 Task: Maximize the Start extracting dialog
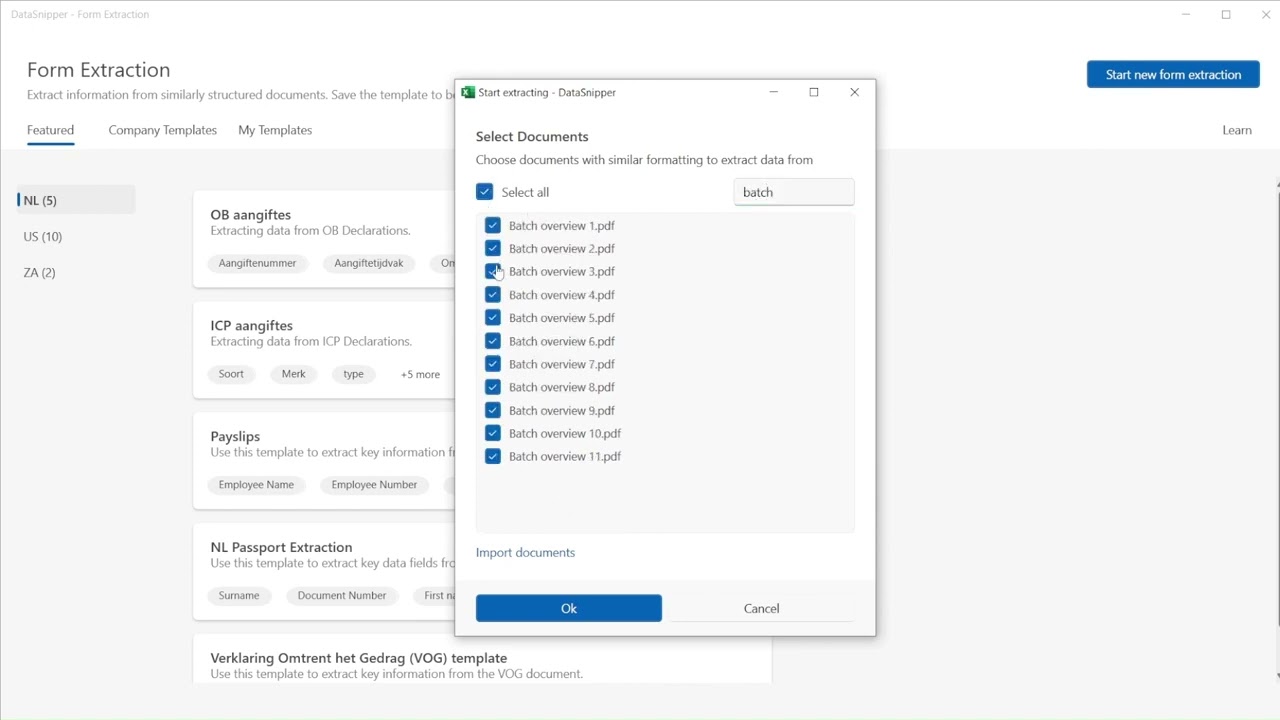click(814, 92)
